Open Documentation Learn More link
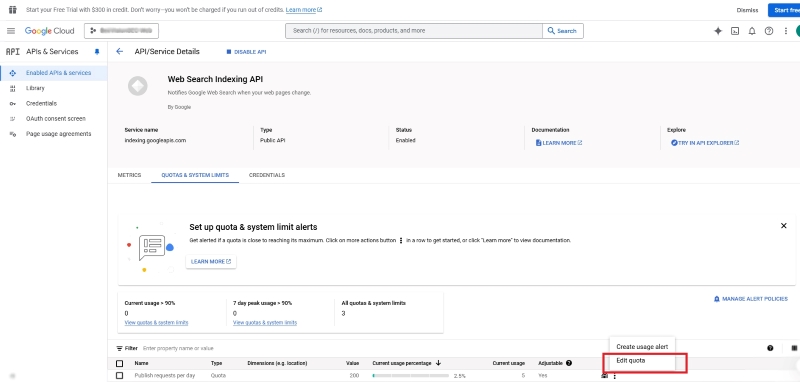This screenshot has height=382, width=800. coord(559,143)
